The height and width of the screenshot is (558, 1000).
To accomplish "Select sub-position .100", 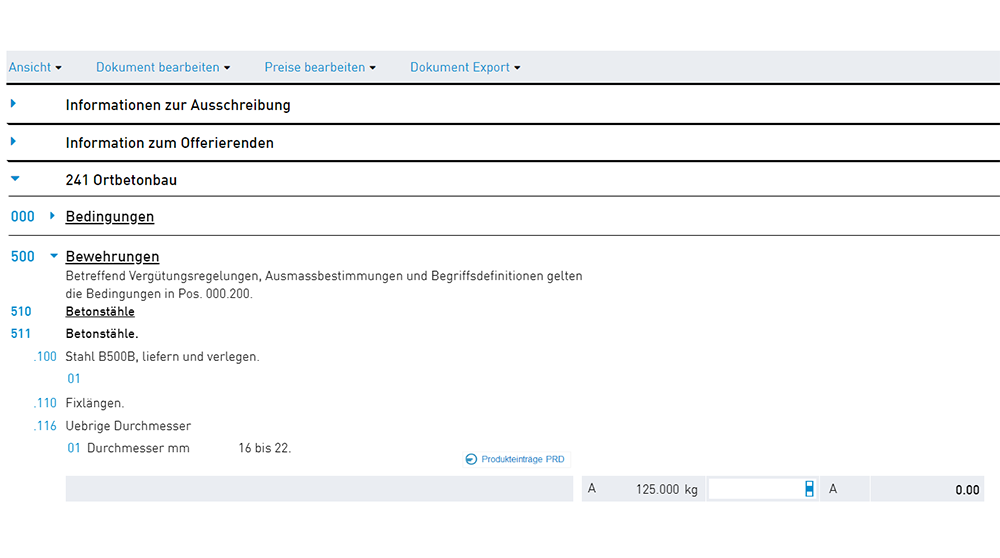I will (x=45, y=356).
